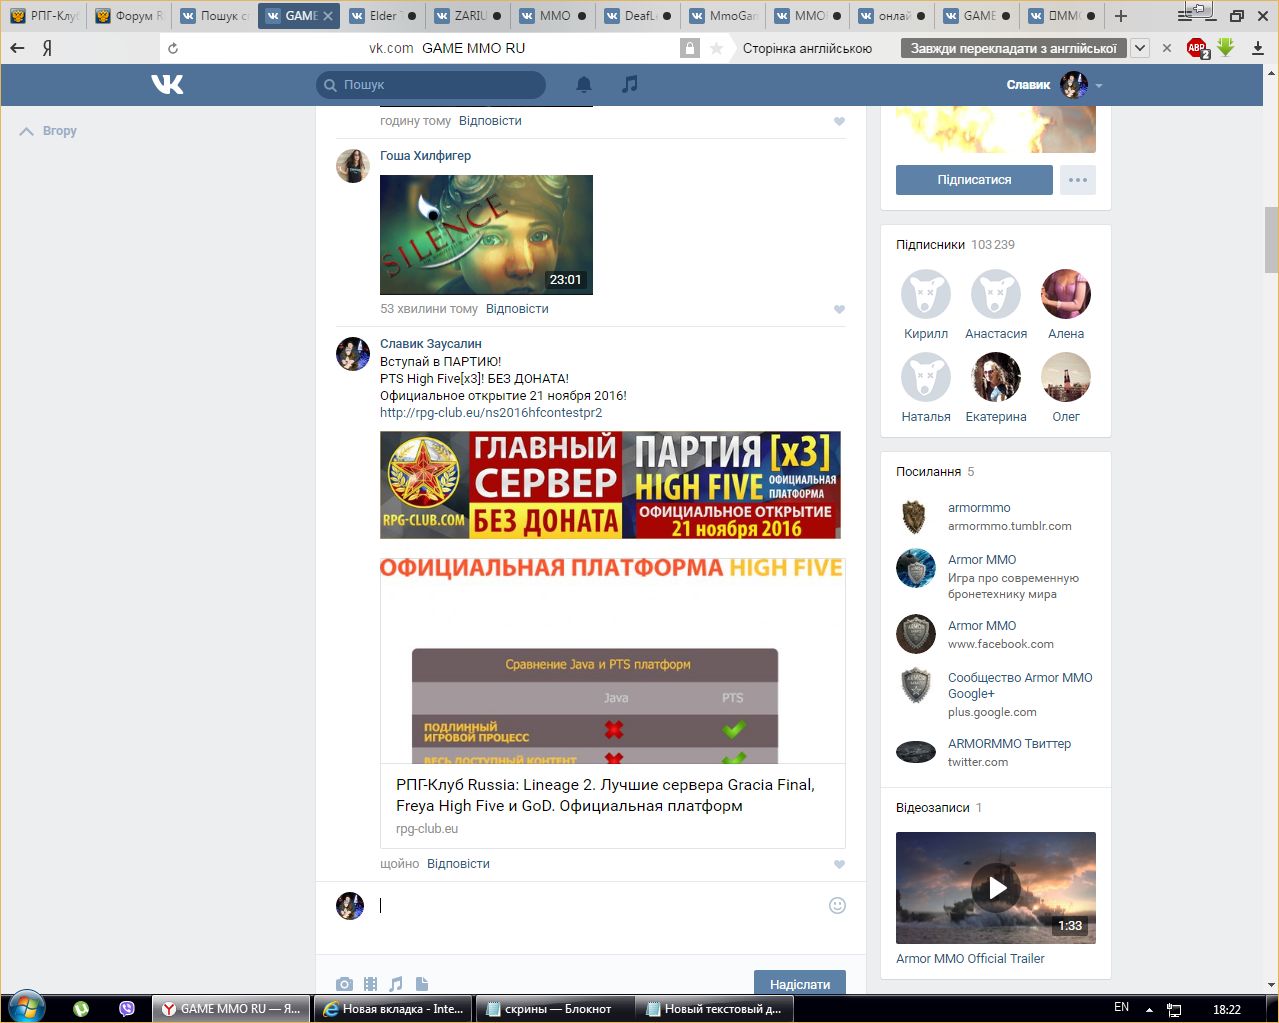The width and height of the screenshot is (1279, 1023).
Task: Reload page with refresh icon
Action: [x=173, y=48]
